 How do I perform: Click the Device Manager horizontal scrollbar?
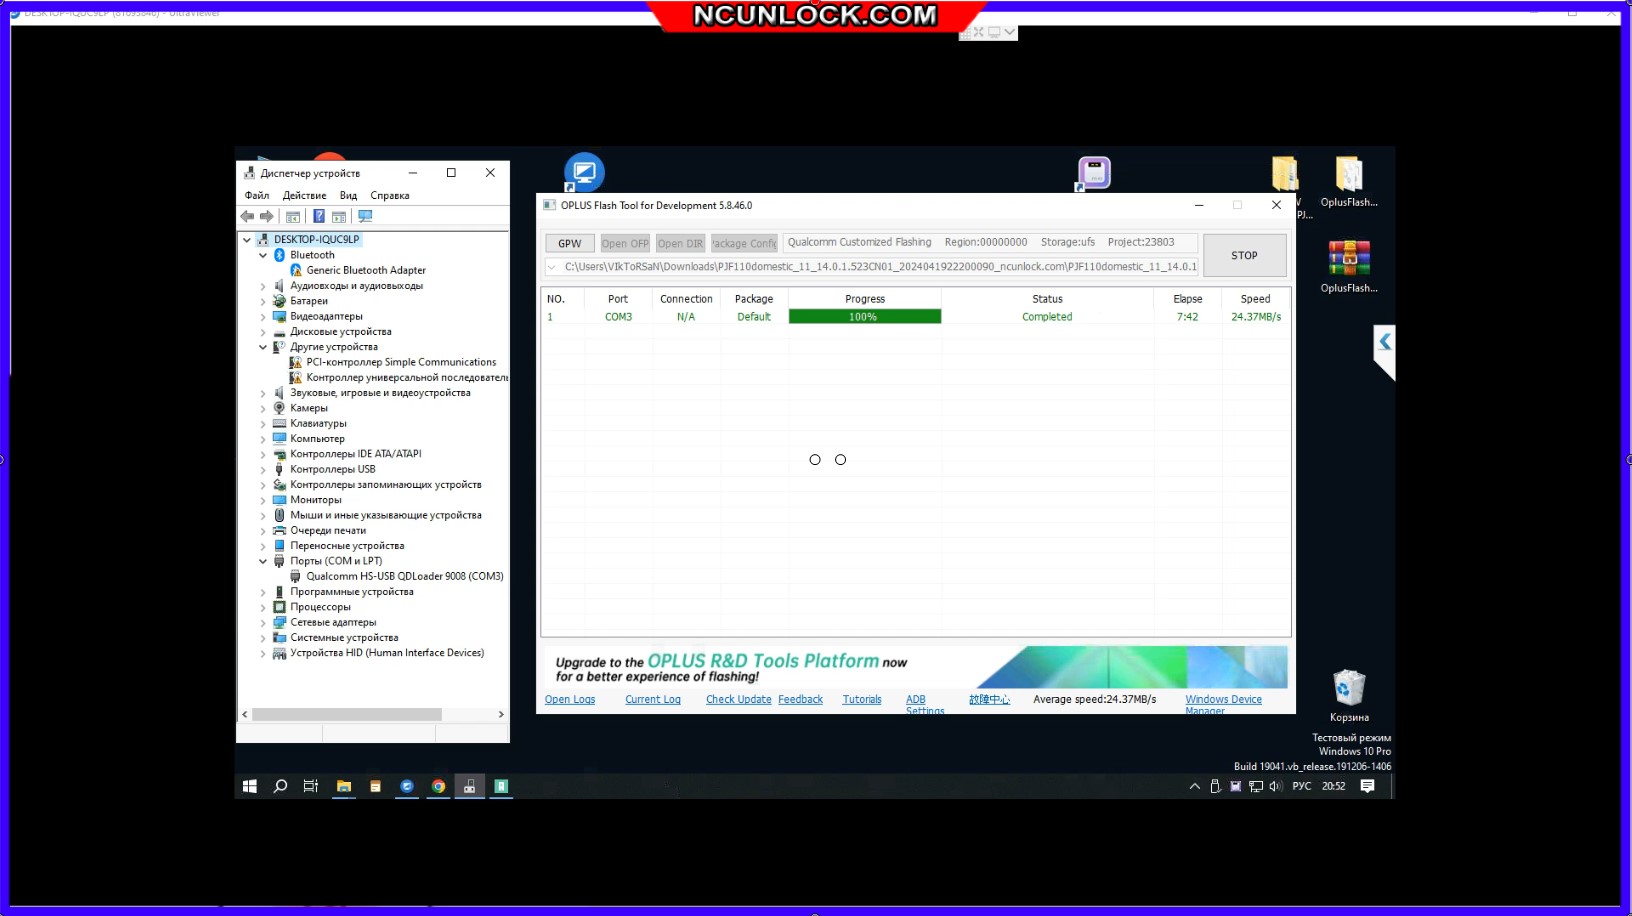click(346, 715)
